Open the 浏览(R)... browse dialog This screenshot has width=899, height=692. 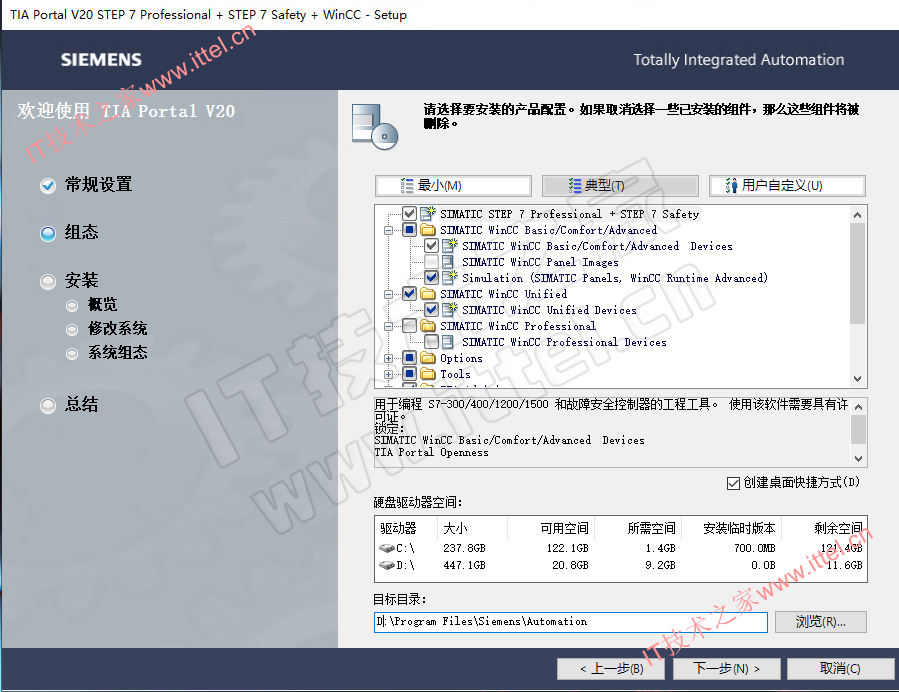coord(820,622)
